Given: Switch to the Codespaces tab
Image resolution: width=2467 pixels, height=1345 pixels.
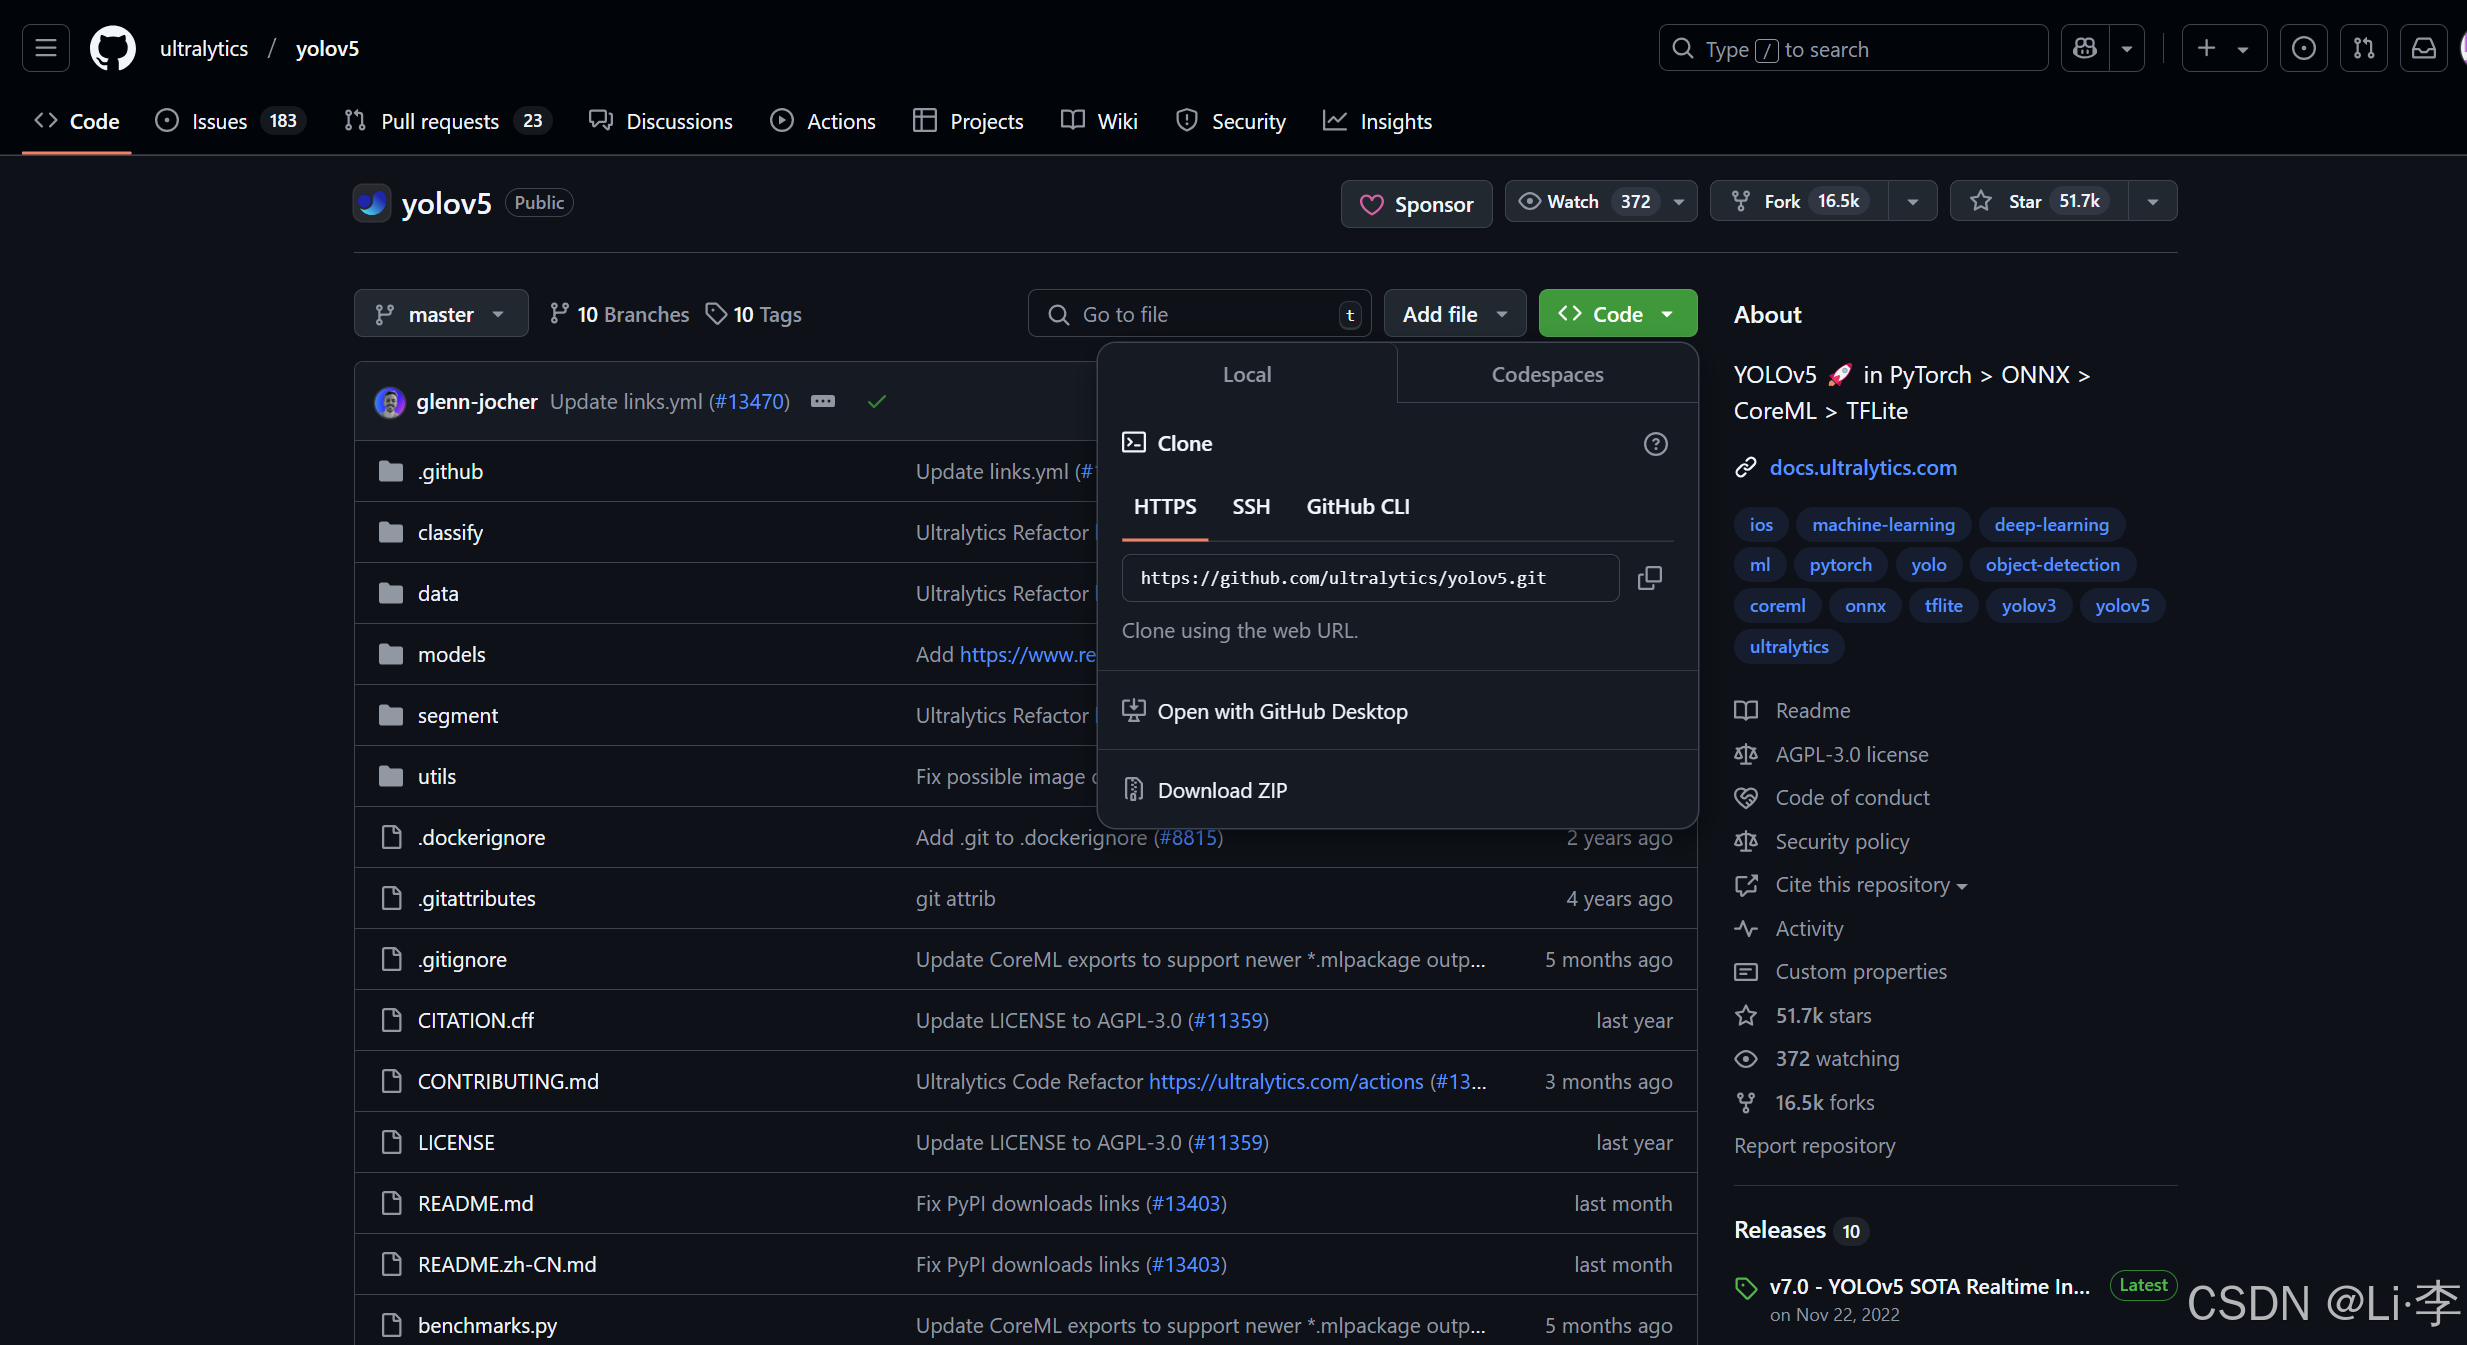Looking at the screenshot, I should point(1547,374).
